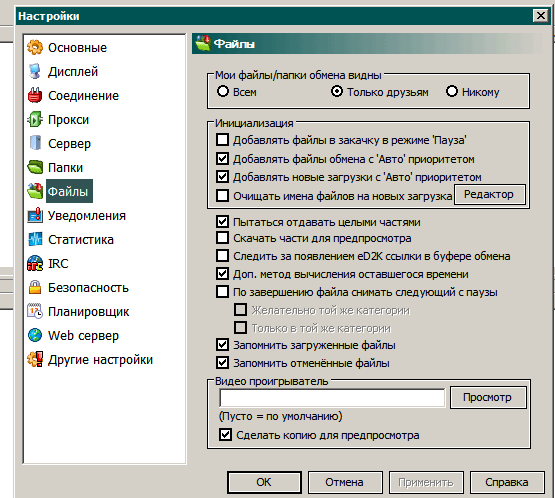The image size is (555, 498).
Task: Open the IRC globe icon
Action: 35,263
